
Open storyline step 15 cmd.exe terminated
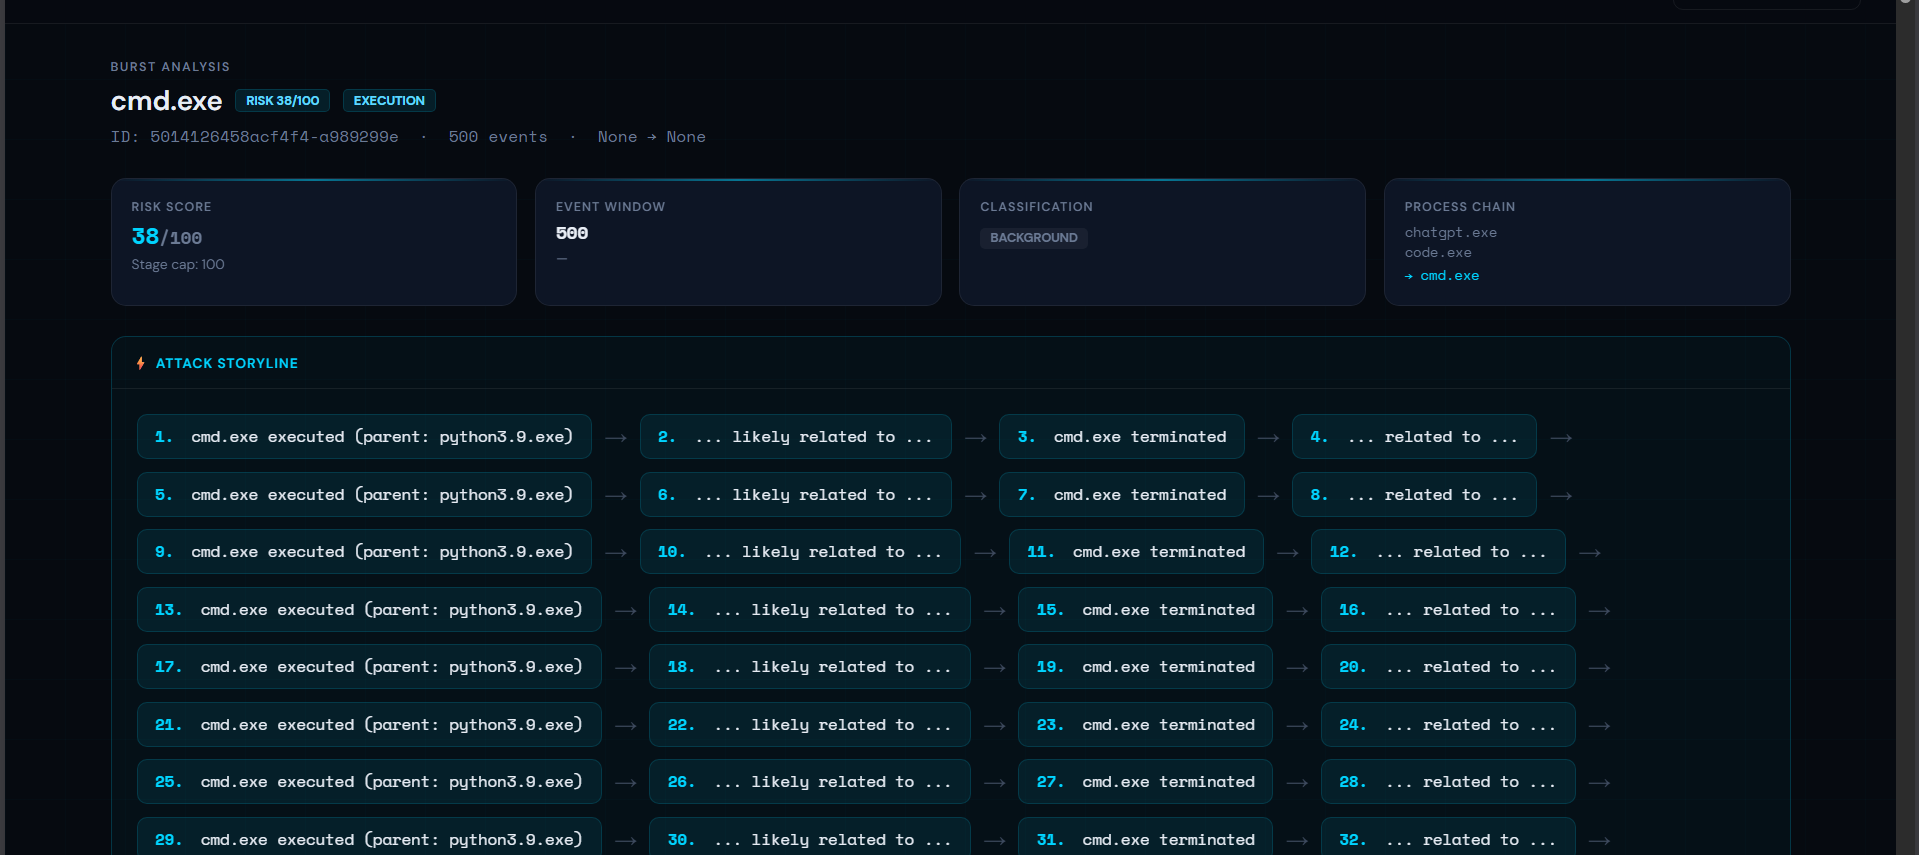(x=1145, y=610)
